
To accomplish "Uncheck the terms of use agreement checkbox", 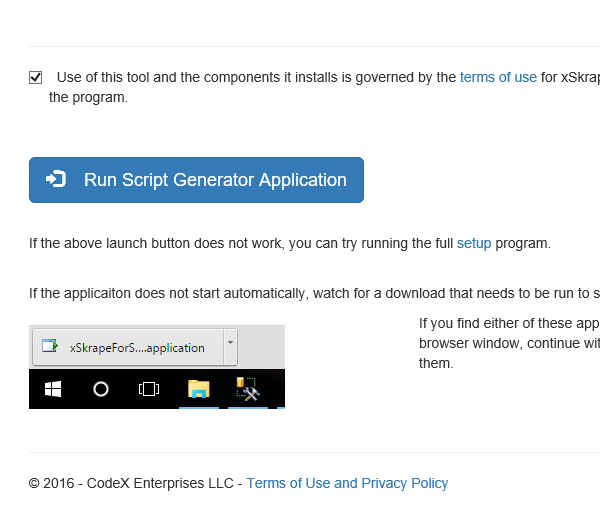I will coord(36,77).
